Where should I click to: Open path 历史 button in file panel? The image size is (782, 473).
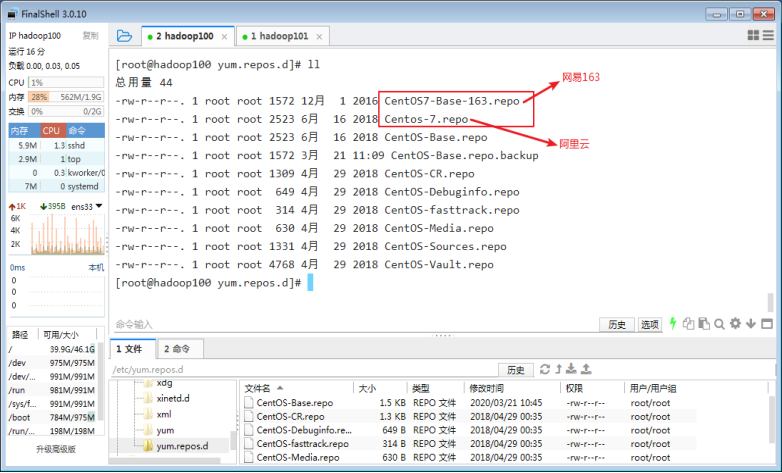tap(516, 370)
